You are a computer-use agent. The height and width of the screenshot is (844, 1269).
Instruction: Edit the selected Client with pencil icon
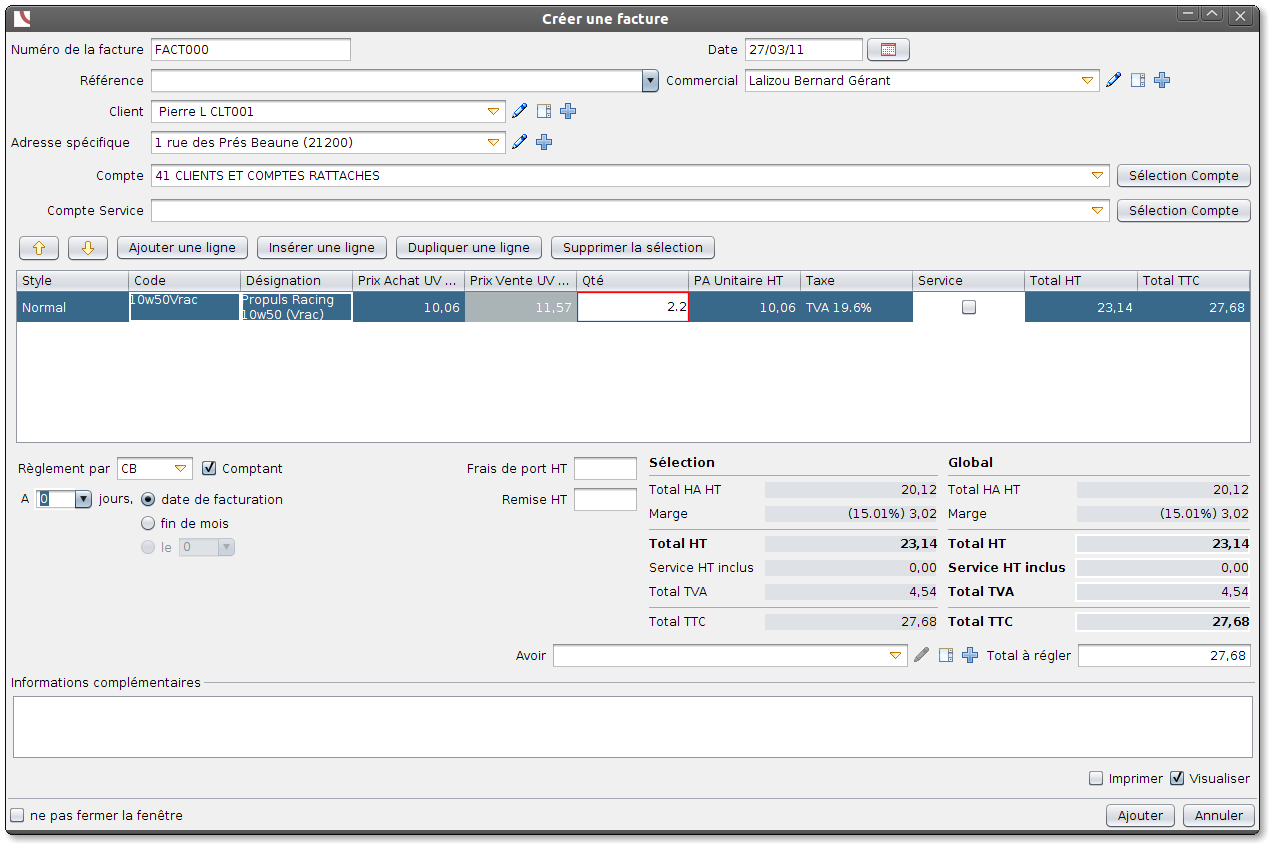click(x=519, y=112)
